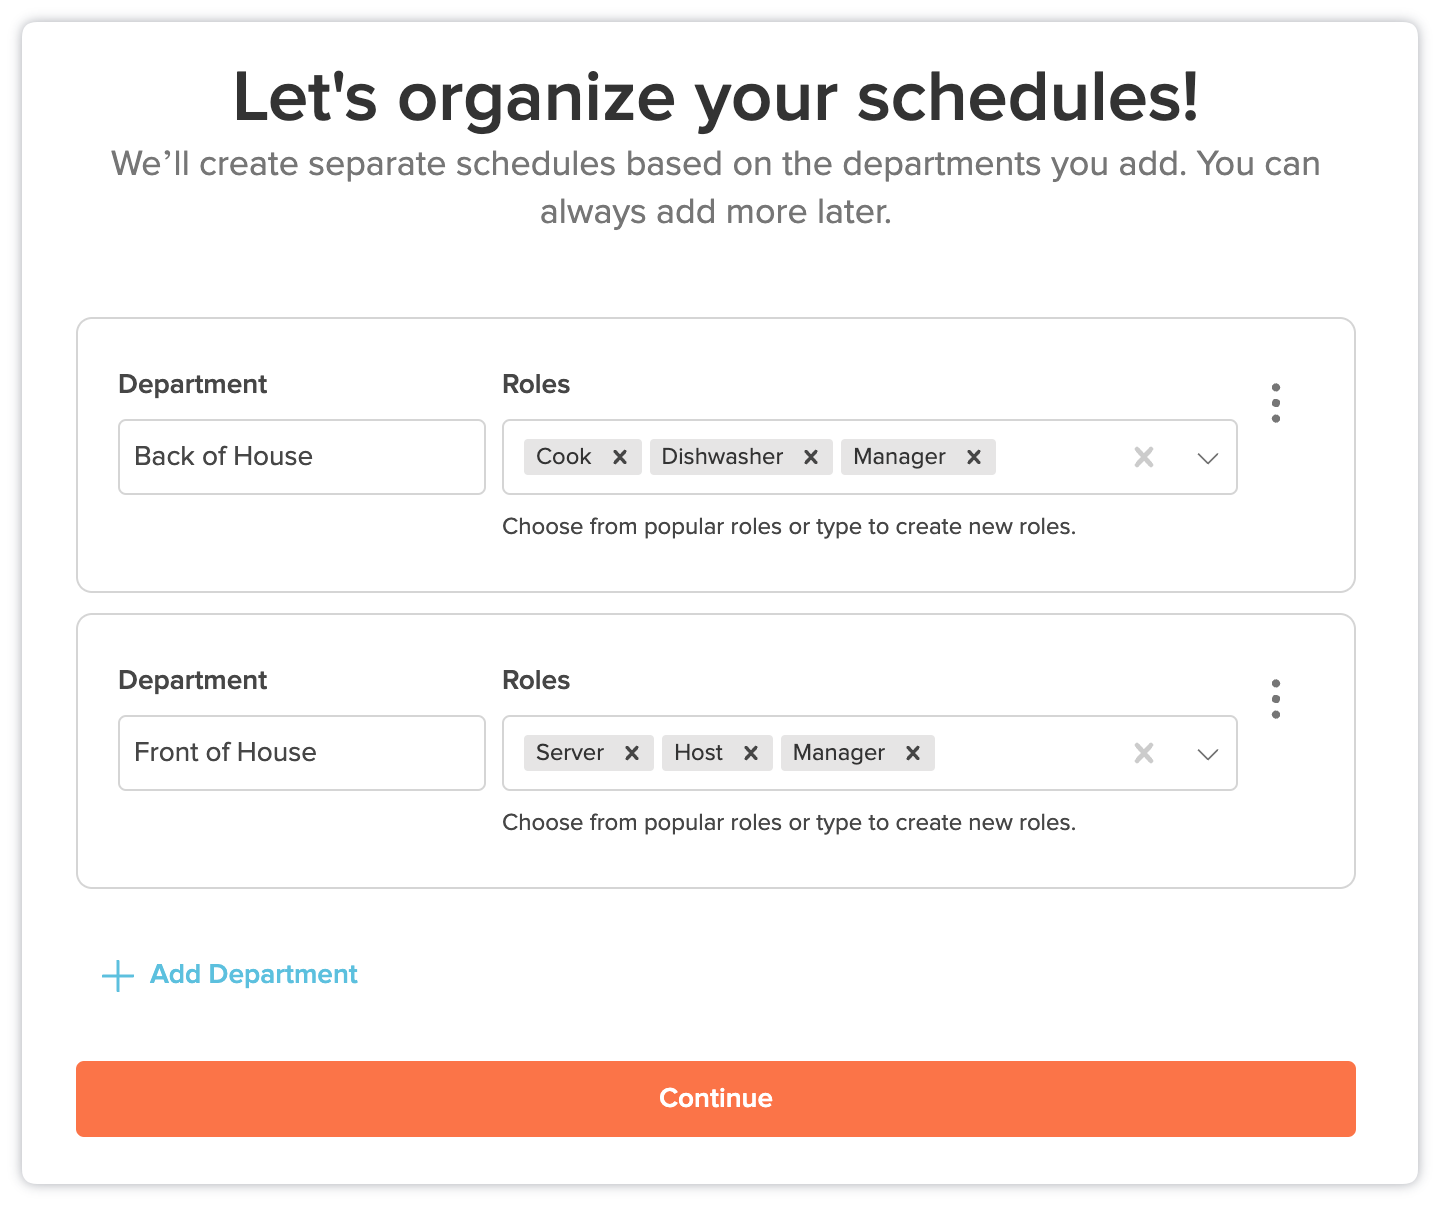The image size is (1440, 1206).
Task: Clear all Front of House roles
Action: [x=1144, y=753]
